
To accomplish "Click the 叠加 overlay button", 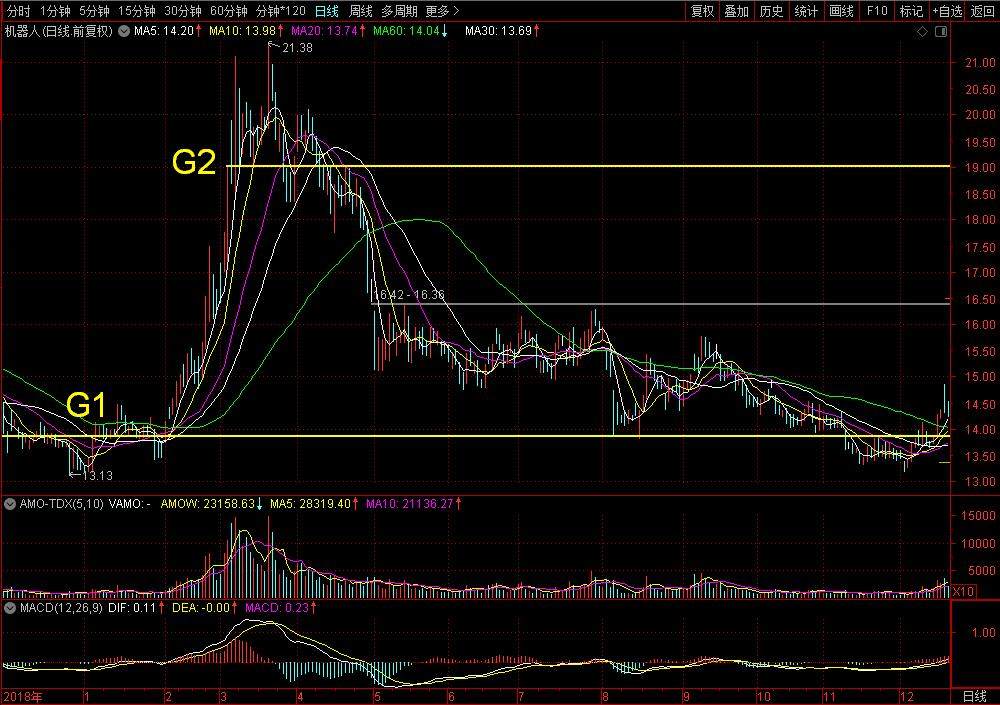I will click(737, 11).
